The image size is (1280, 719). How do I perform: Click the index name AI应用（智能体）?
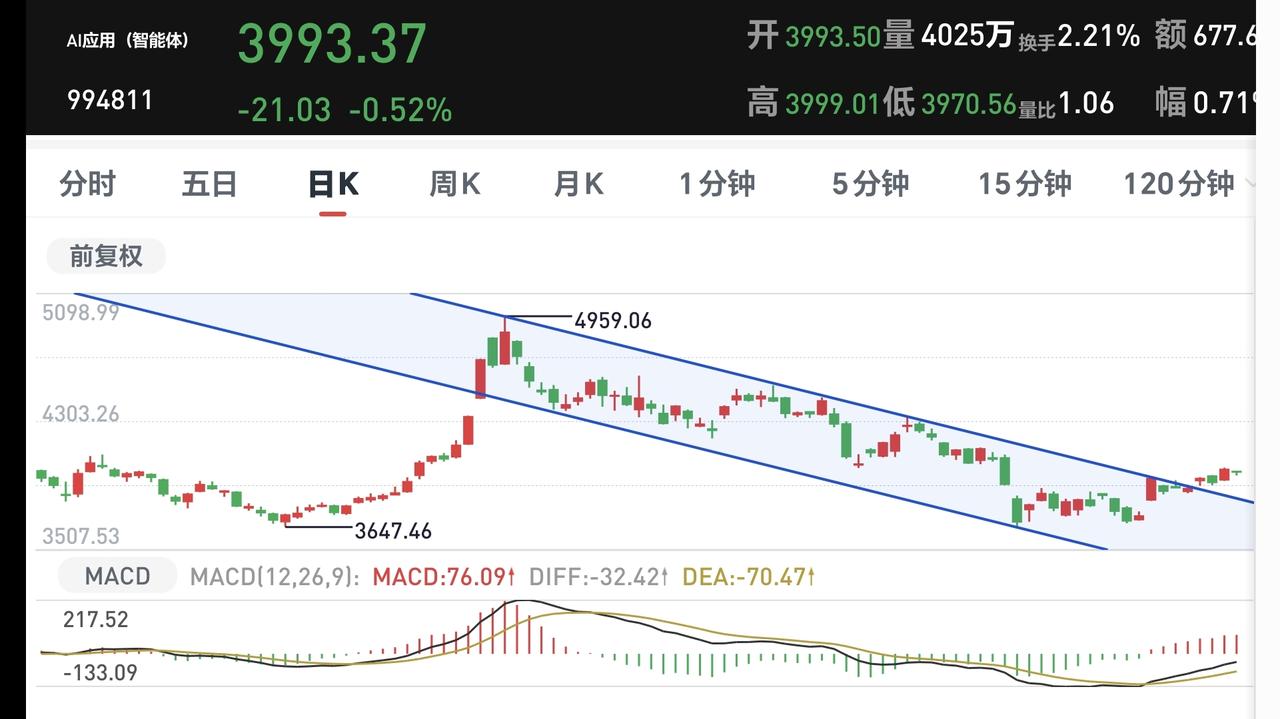coord(127,41)
